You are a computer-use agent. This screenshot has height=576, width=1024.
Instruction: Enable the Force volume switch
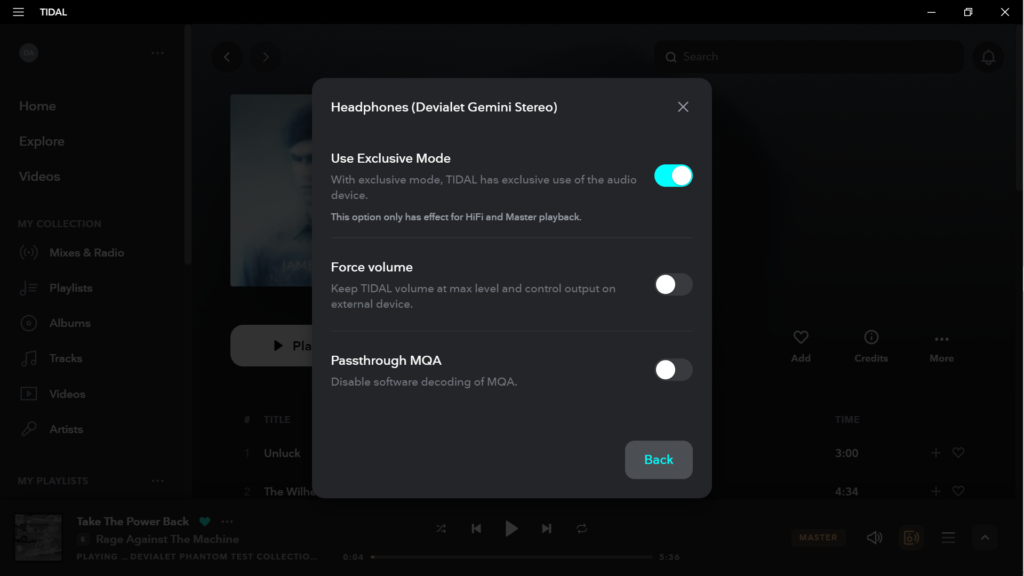click(673, 285)
